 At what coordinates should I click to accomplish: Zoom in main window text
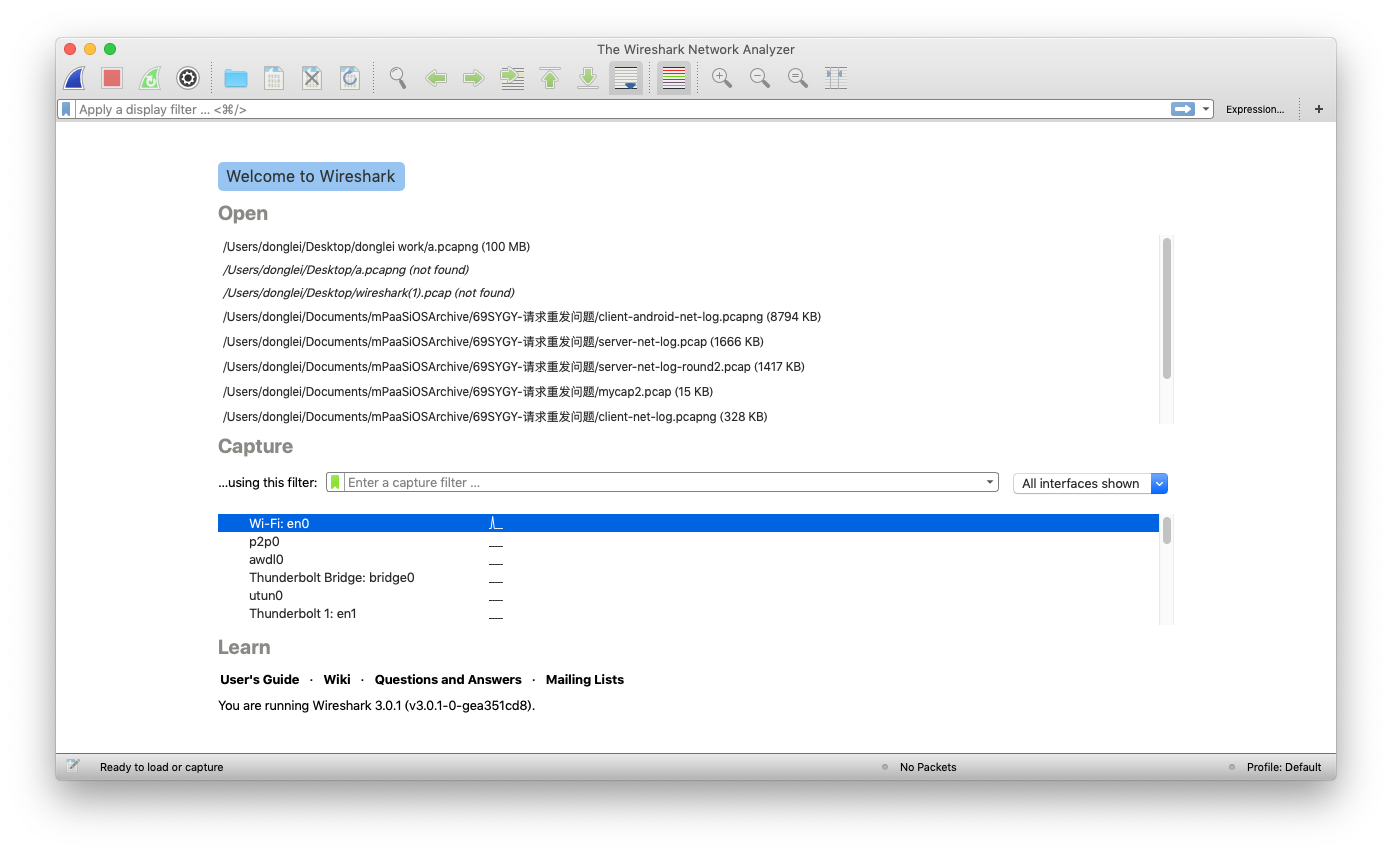click(722, 78)
